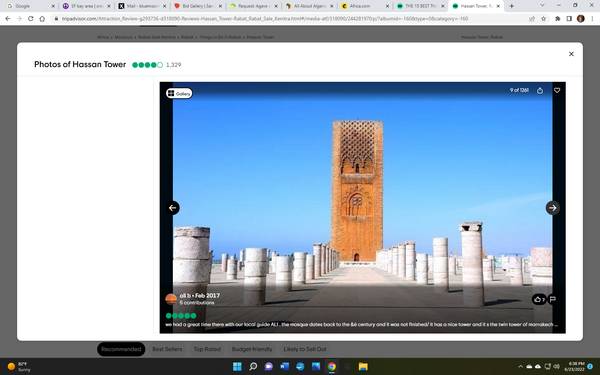Report photo using the flag icon
The width and height of the screenshot is (600, 375).
point(553,299)
